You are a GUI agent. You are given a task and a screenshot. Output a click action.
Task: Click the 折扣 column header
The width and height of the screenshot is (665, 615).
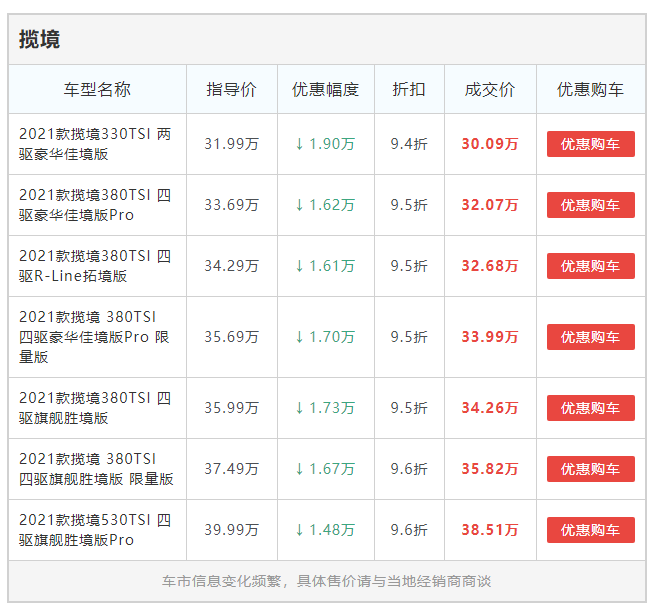409,89
